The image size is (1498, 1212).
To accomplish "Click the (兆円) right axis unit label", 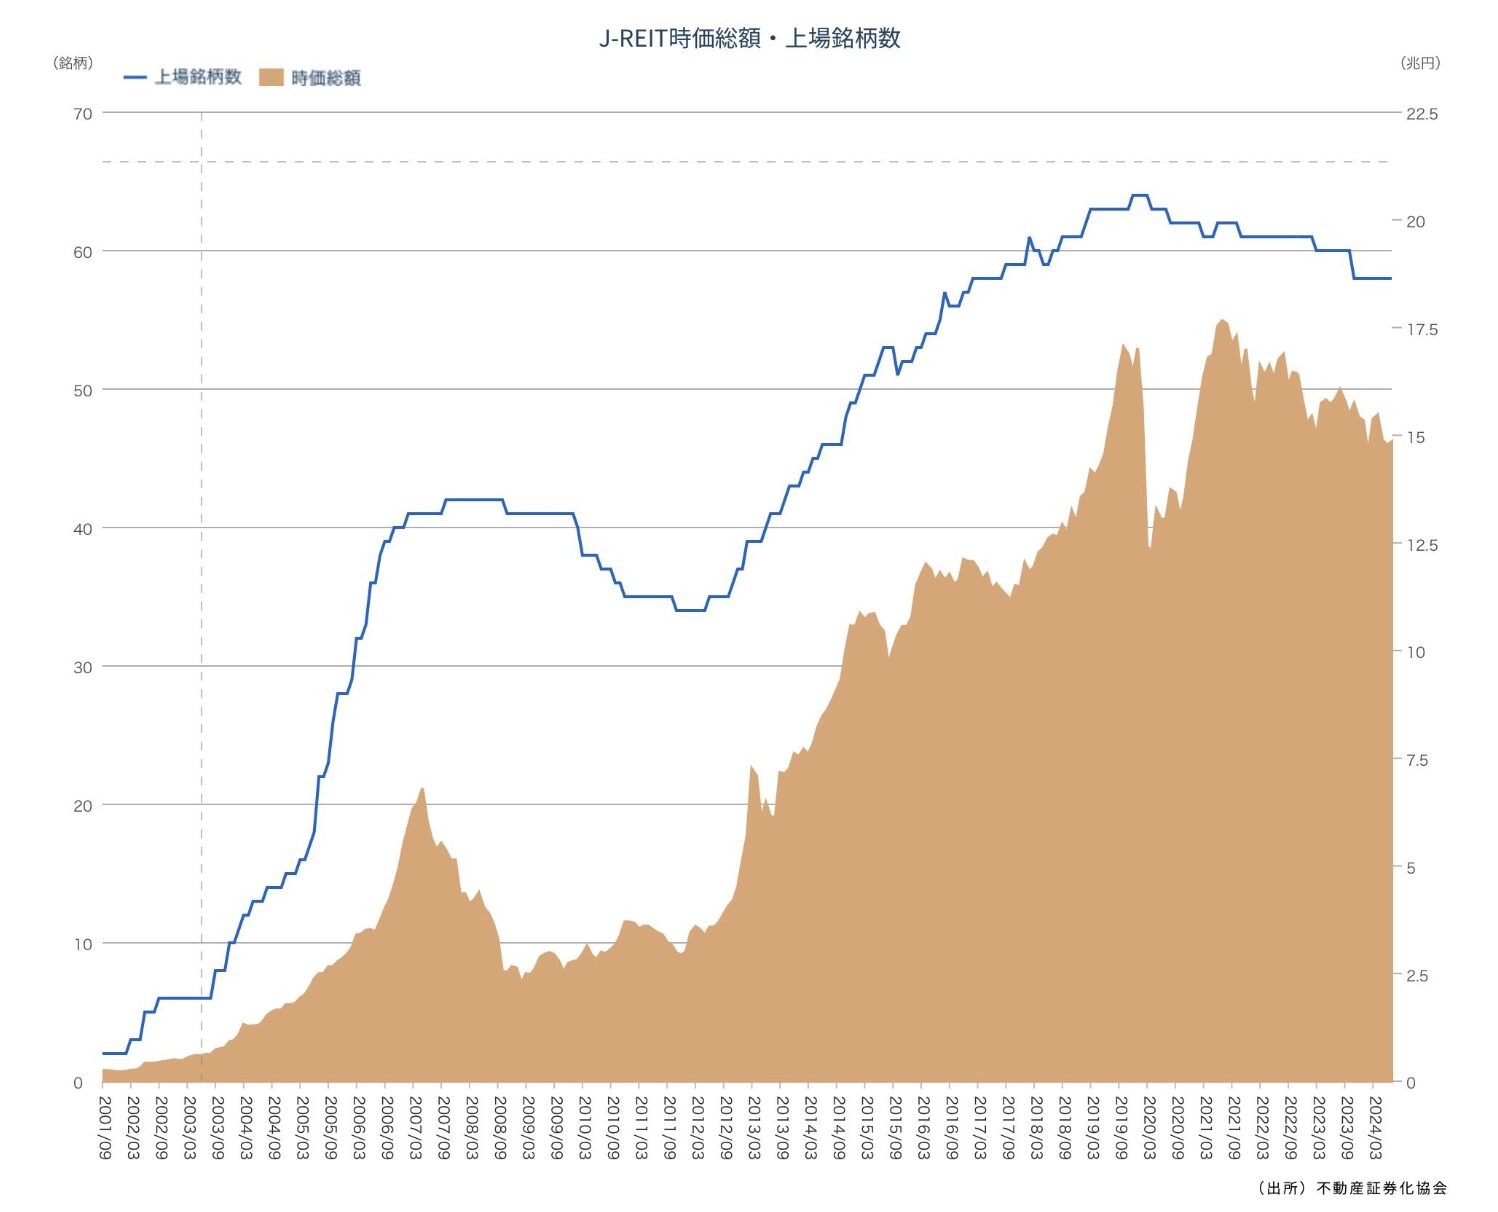I will point(1420,63).
